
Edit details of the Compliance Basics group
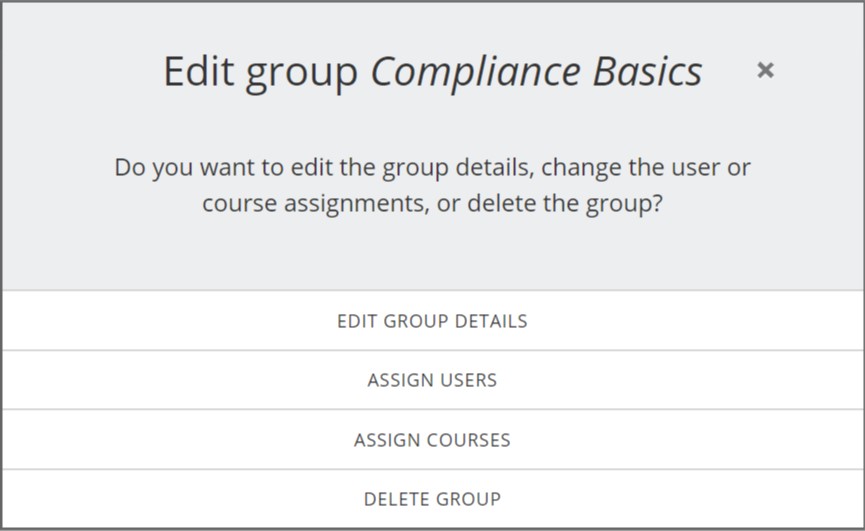[x=432, y=321]
